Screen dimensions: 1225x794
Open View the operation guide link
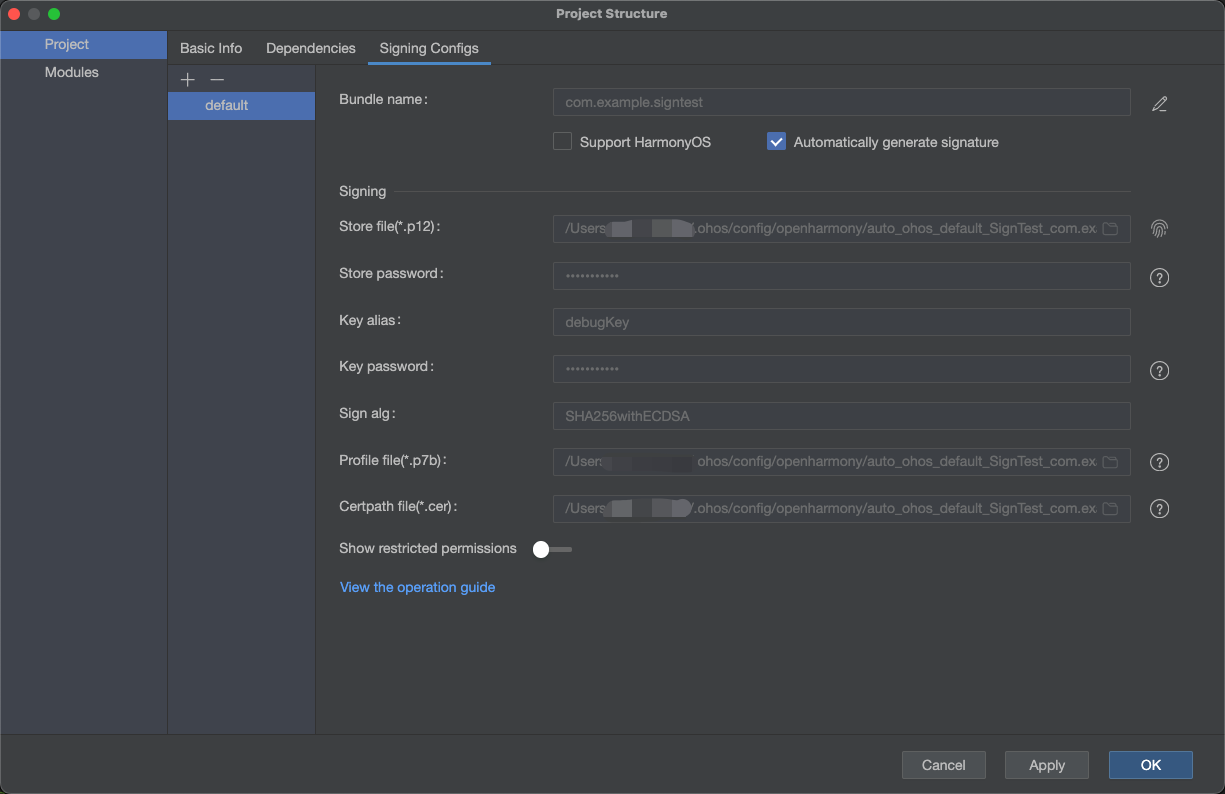(x=417, y=588)
